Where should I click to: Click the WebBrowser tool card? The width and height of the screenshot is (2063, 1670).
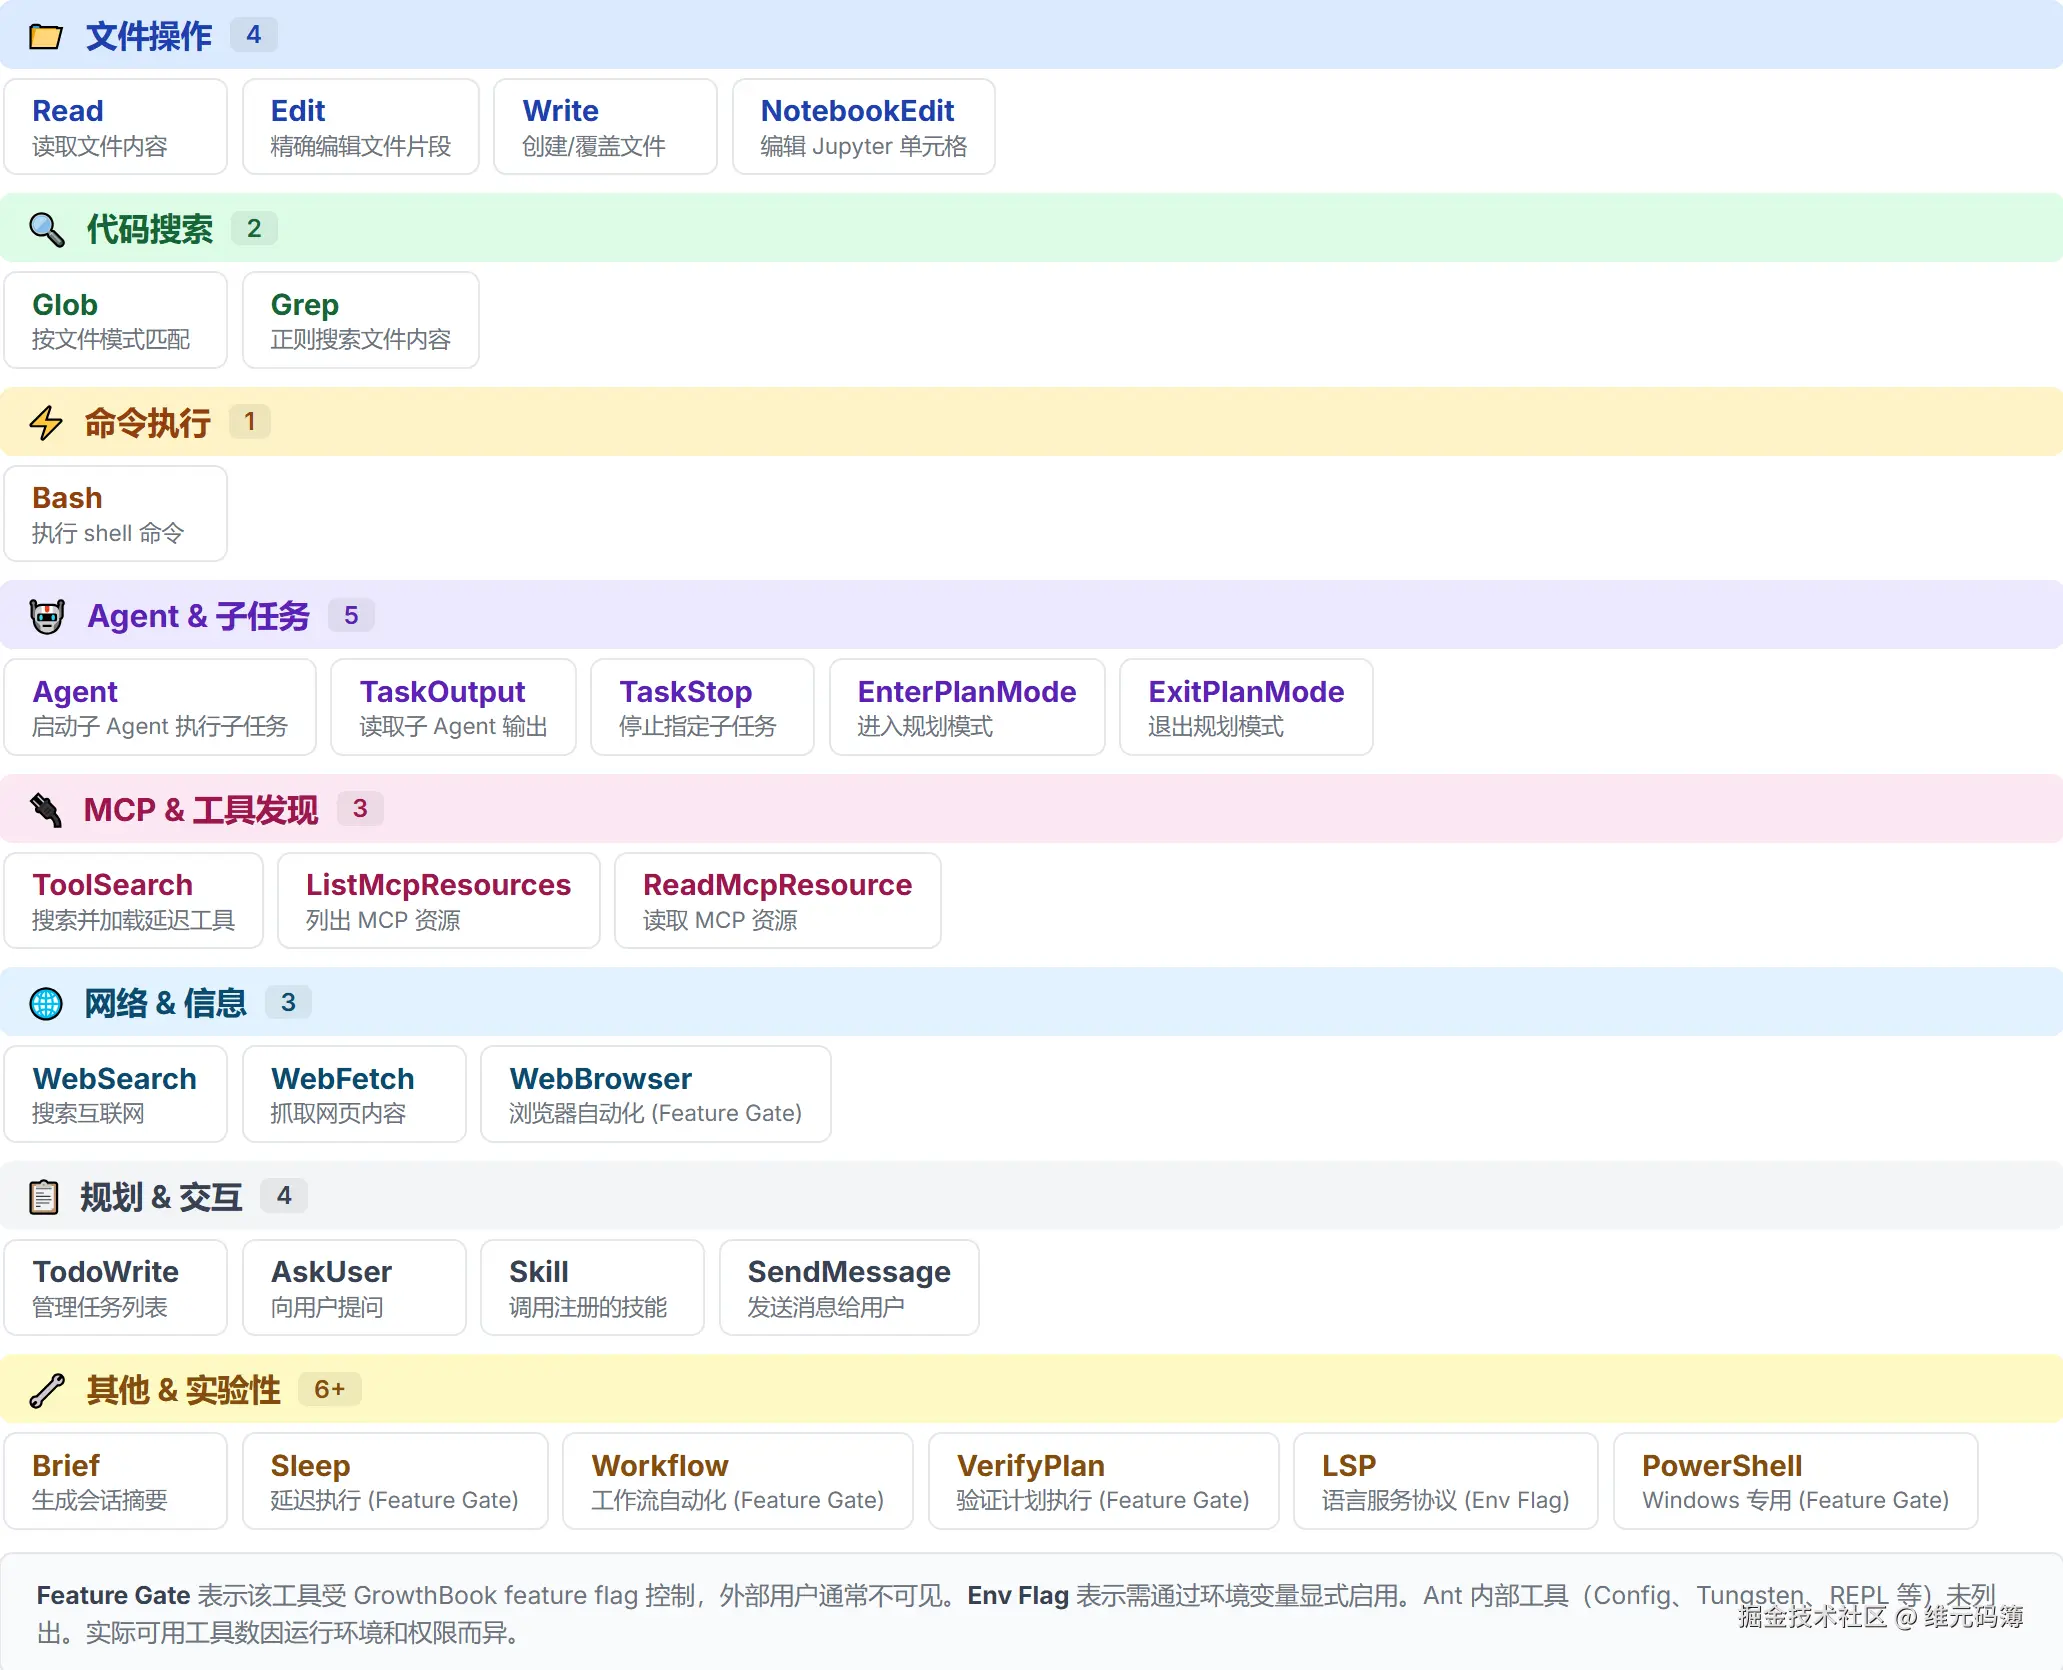click(655, 1094)
